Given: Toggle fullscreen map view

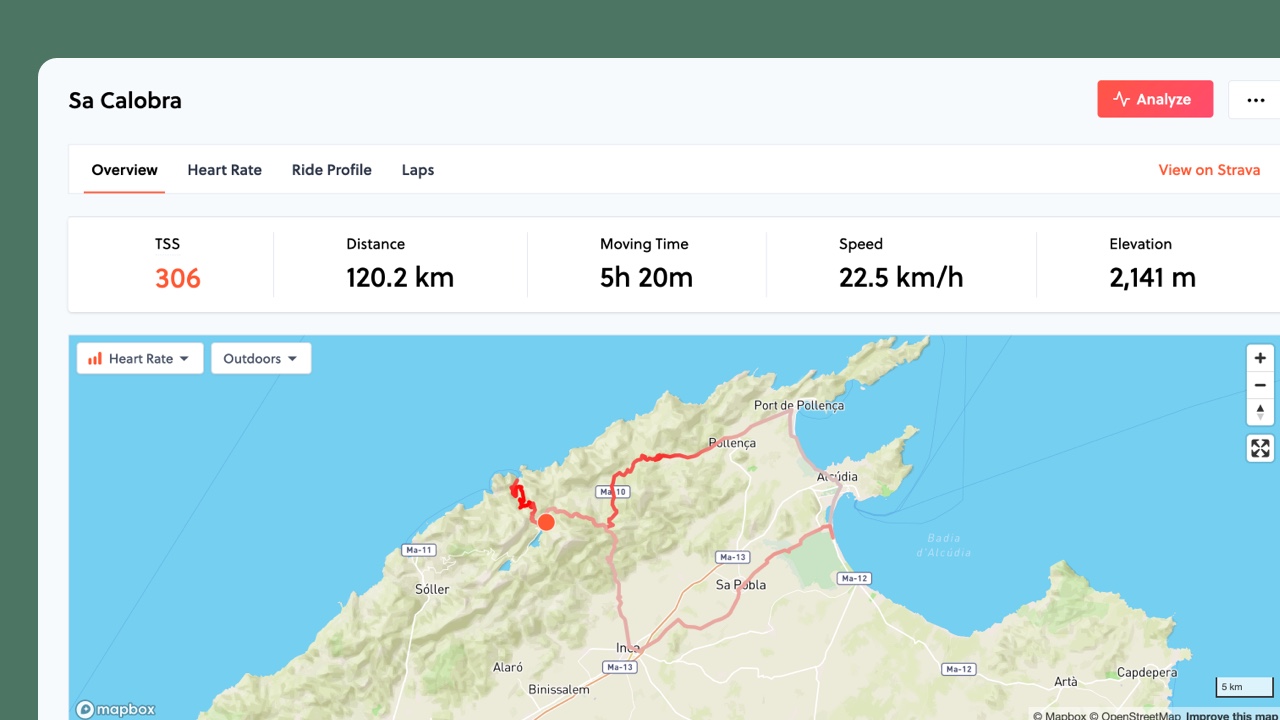Looking at the screenshot, I should click(1260, 448).
